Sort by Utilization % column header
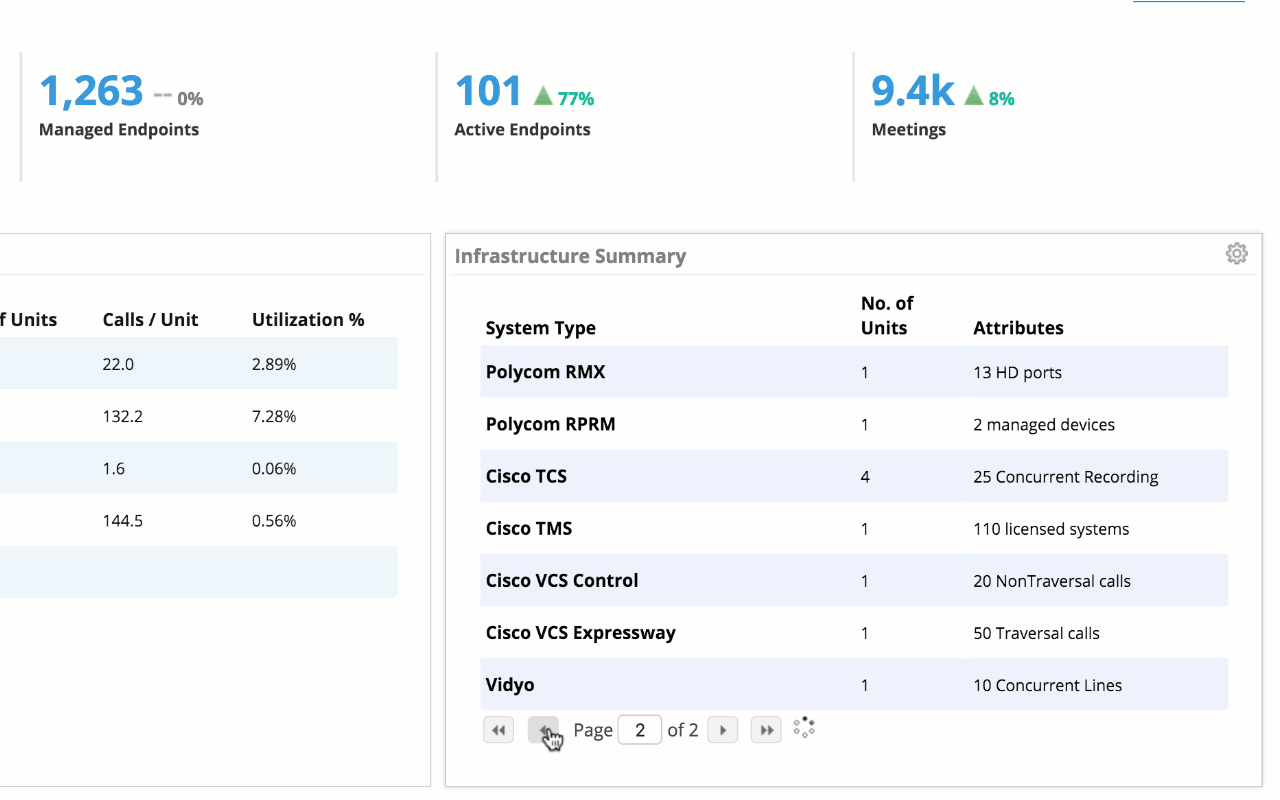This screenshot has height=800, width=1280. pyautogui.click(x=308, y=320)
